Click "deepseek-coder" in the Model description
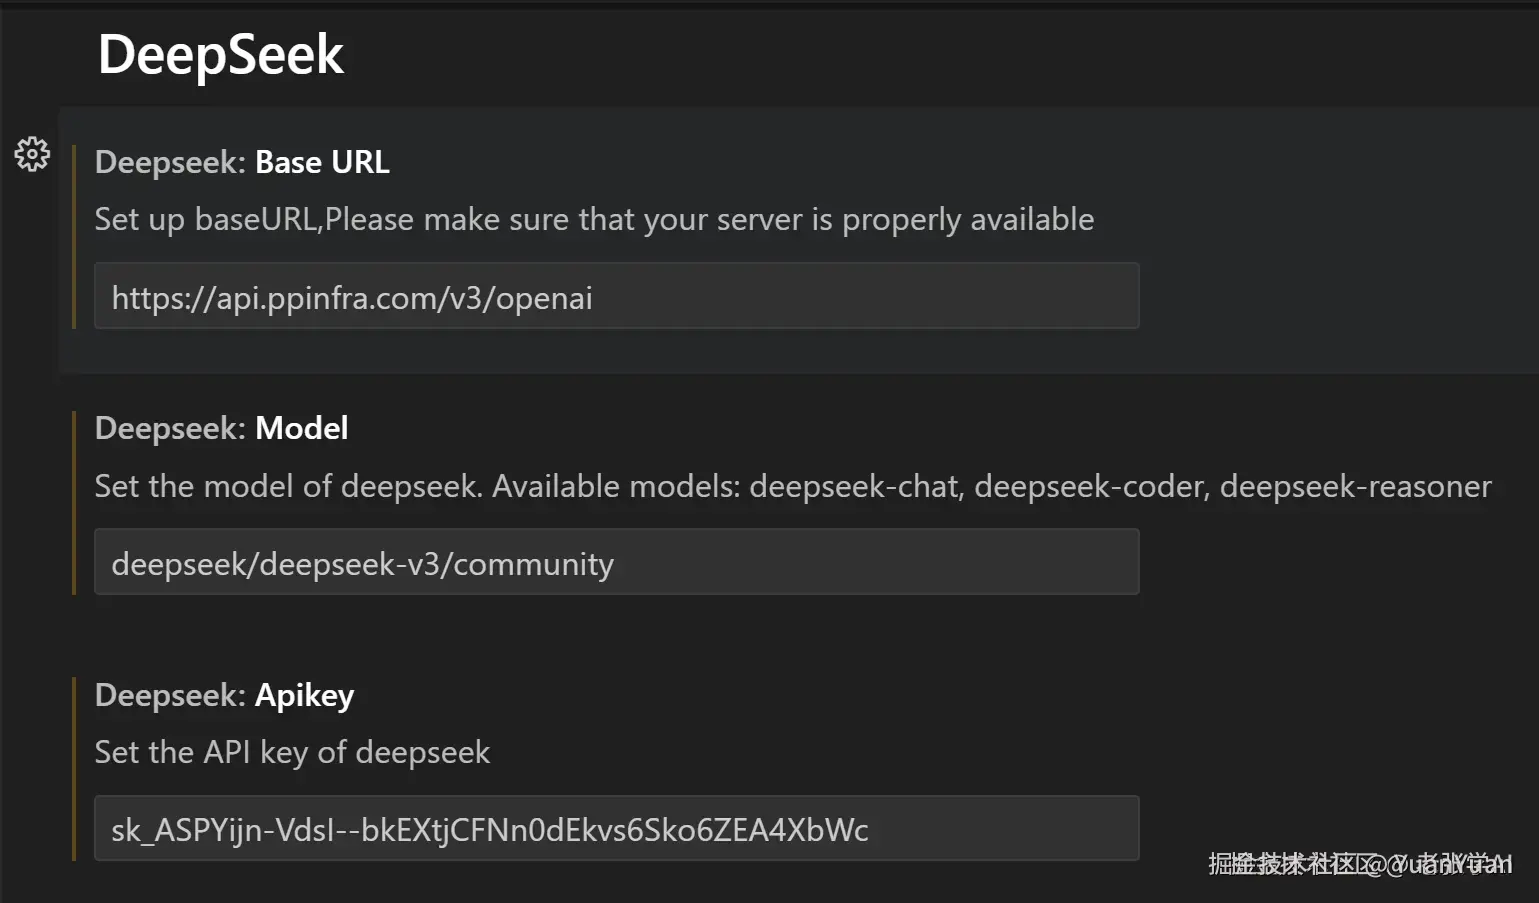This screenshot has width=1539, height=903. pyautogui.click(x=1090, y=486)
